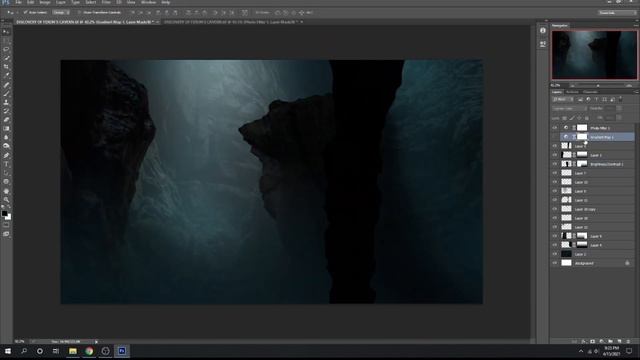
Task: Open the workspace switcher dropdown
Action: pos(617,13)
